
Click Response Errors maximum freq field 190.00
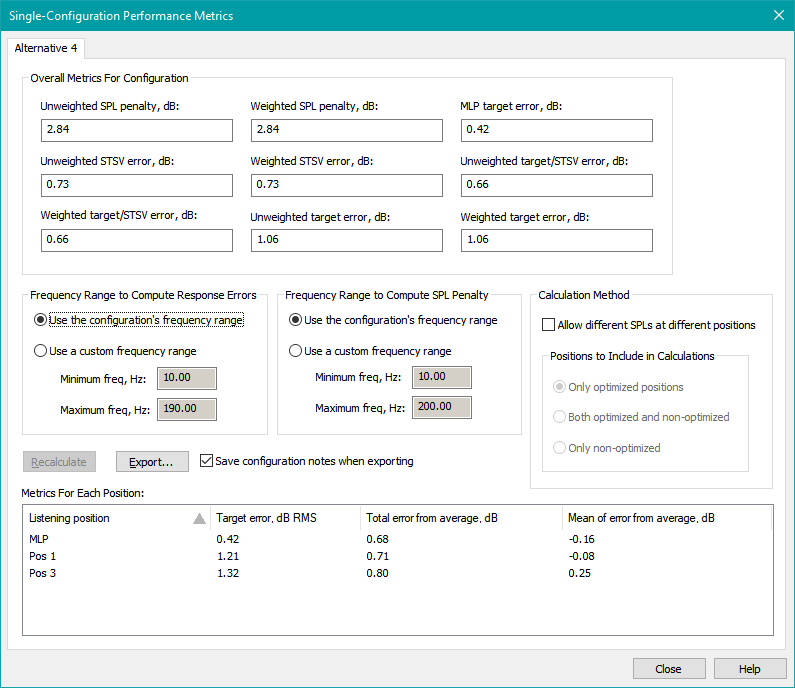click(x=187, y=409)
